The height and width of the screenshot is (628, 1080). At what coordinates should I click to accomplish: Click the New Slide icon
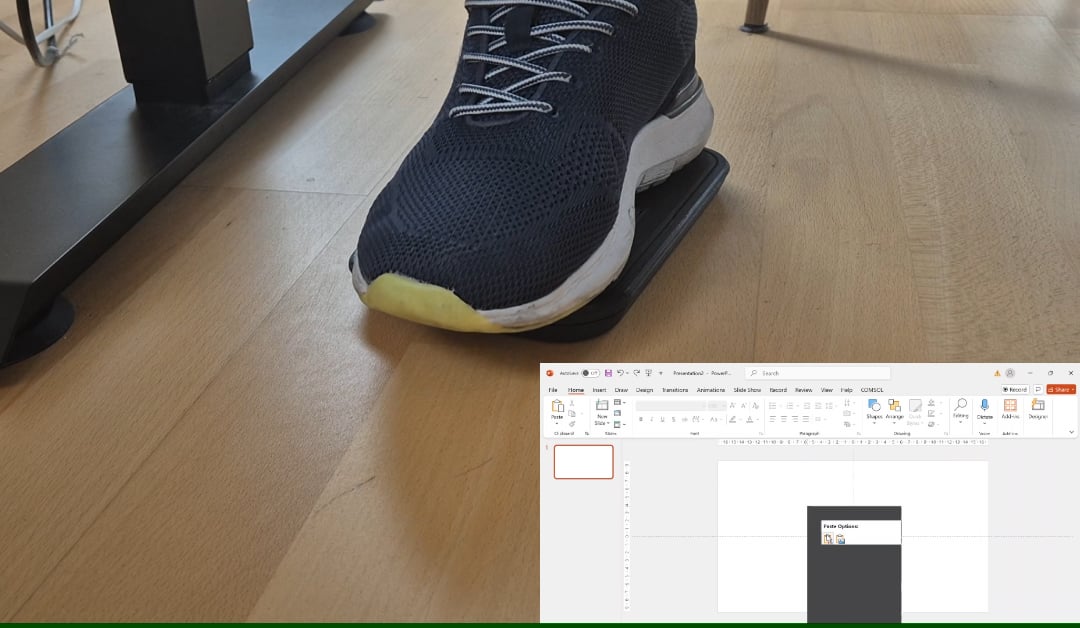point(602,404)
